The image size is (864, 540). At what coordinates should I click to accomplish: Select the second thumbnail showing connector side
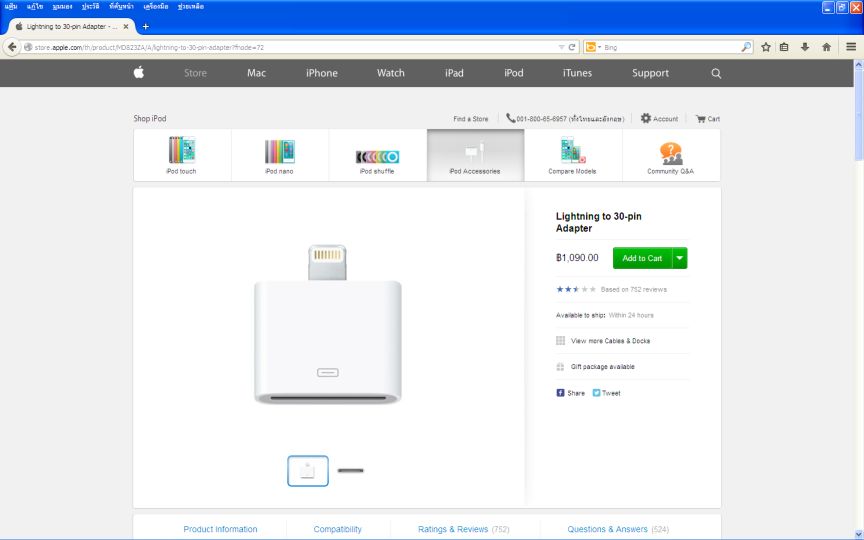(x=350, y=471)
